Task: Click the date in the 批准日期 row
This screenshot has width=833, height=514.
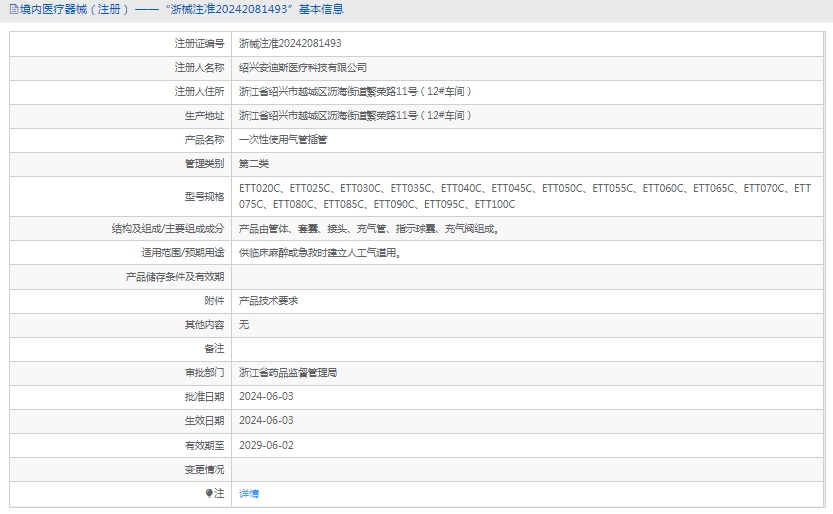Action: pos(266,397)
